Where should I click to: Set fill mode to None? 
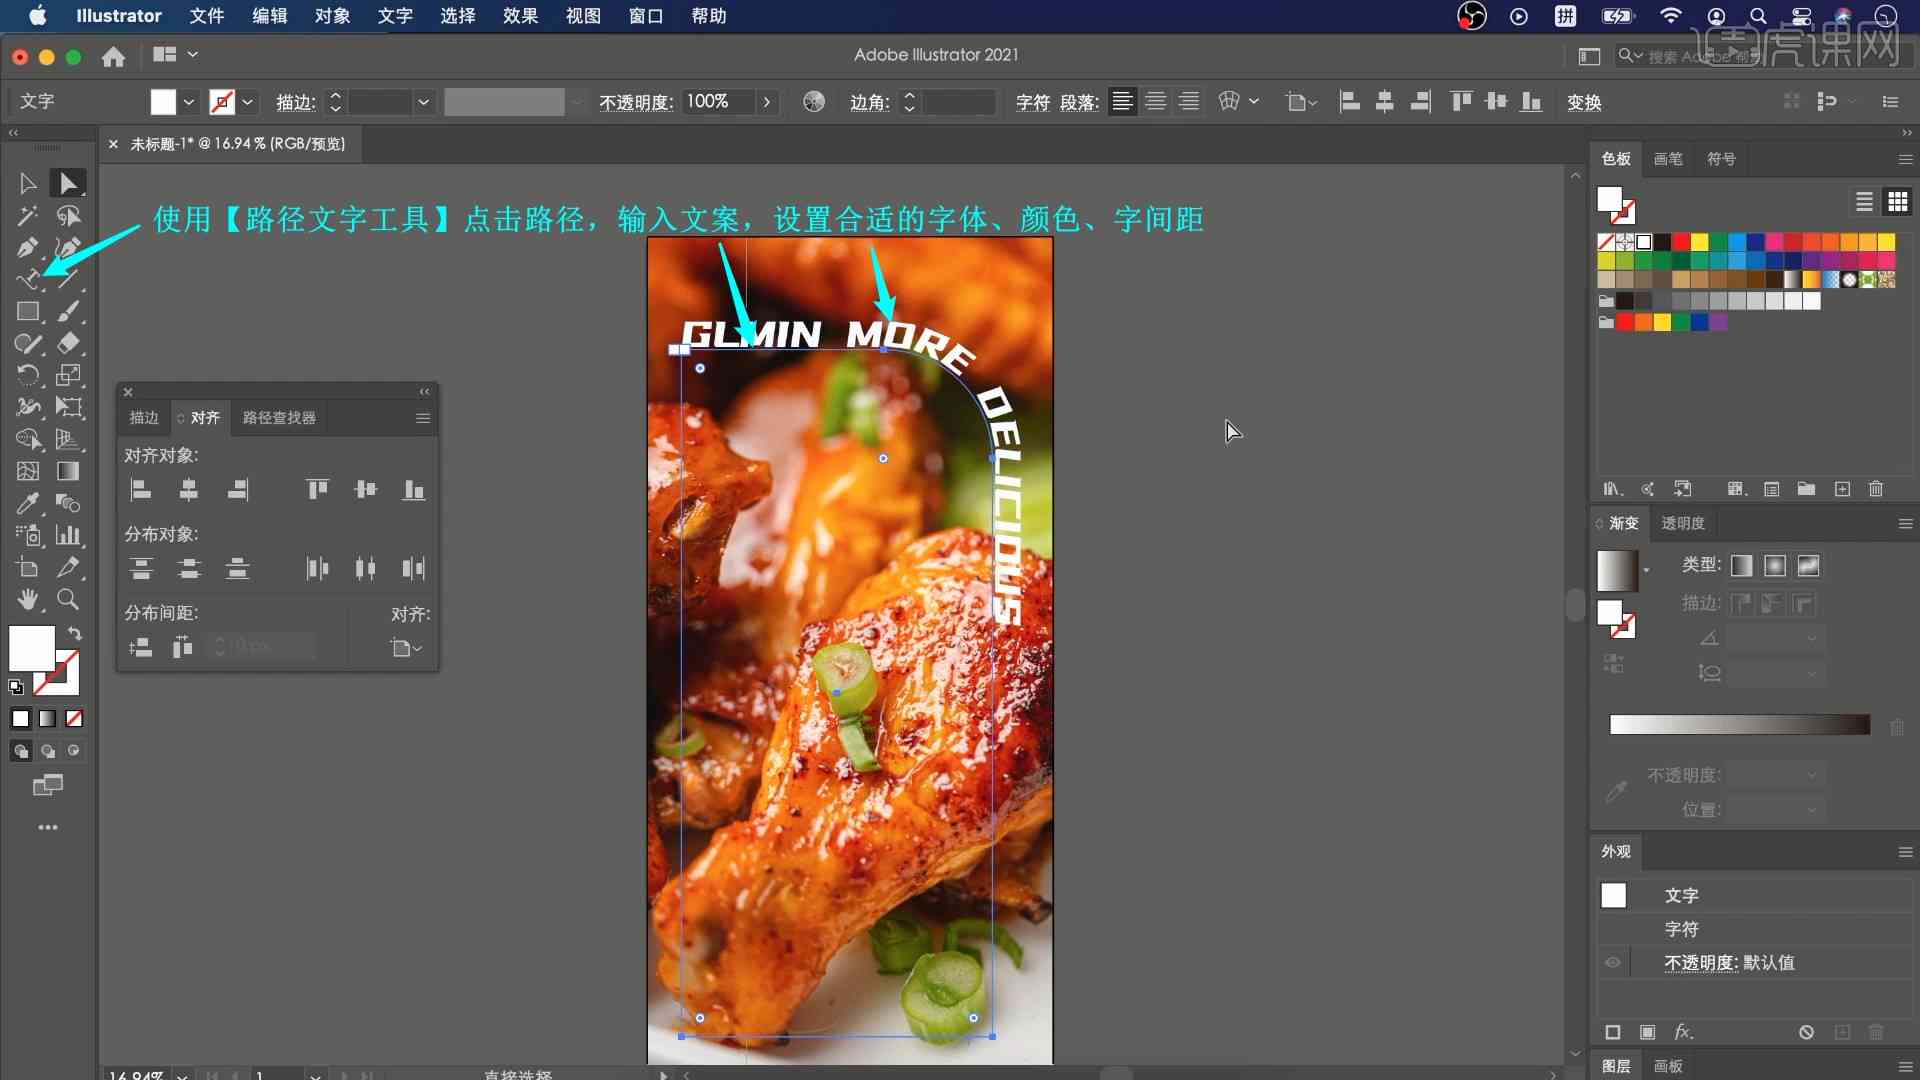click(x=74, y=718)
